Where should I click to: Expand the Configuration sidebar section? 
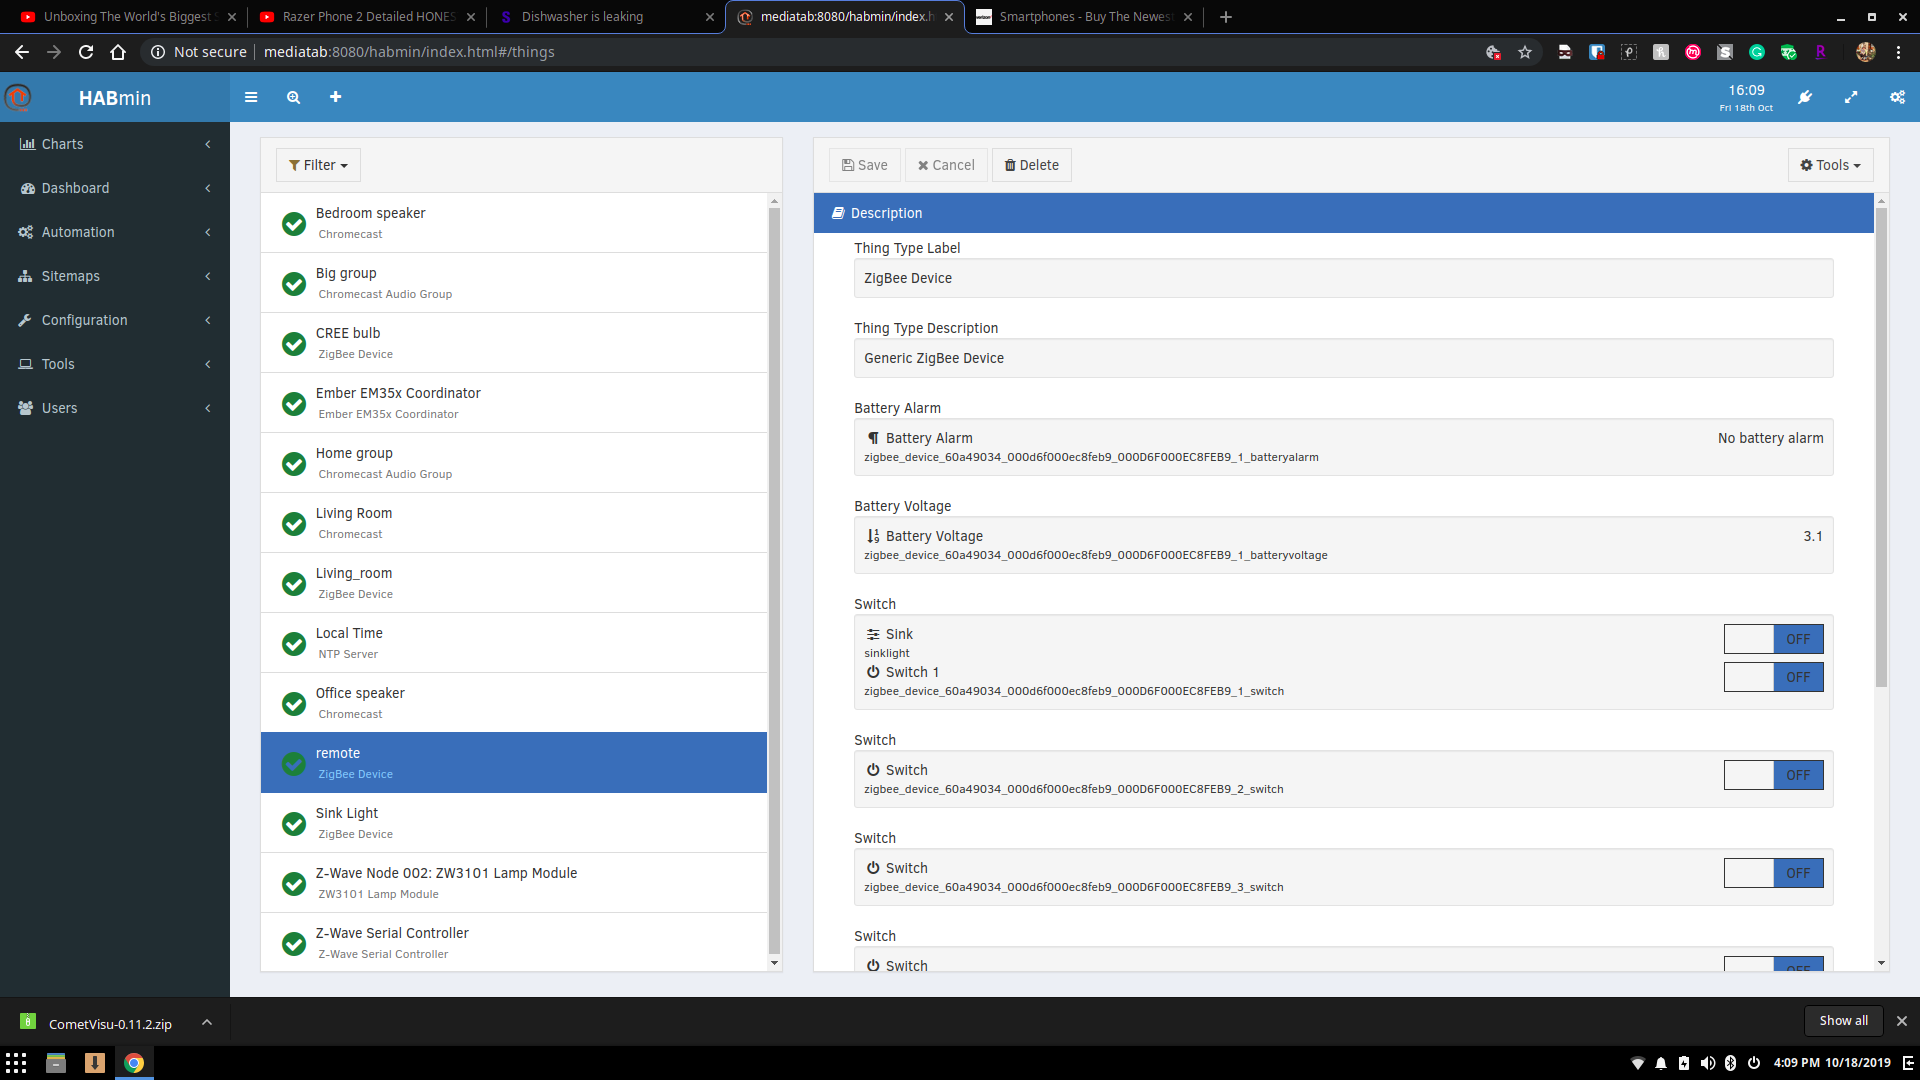pos(115,320)
